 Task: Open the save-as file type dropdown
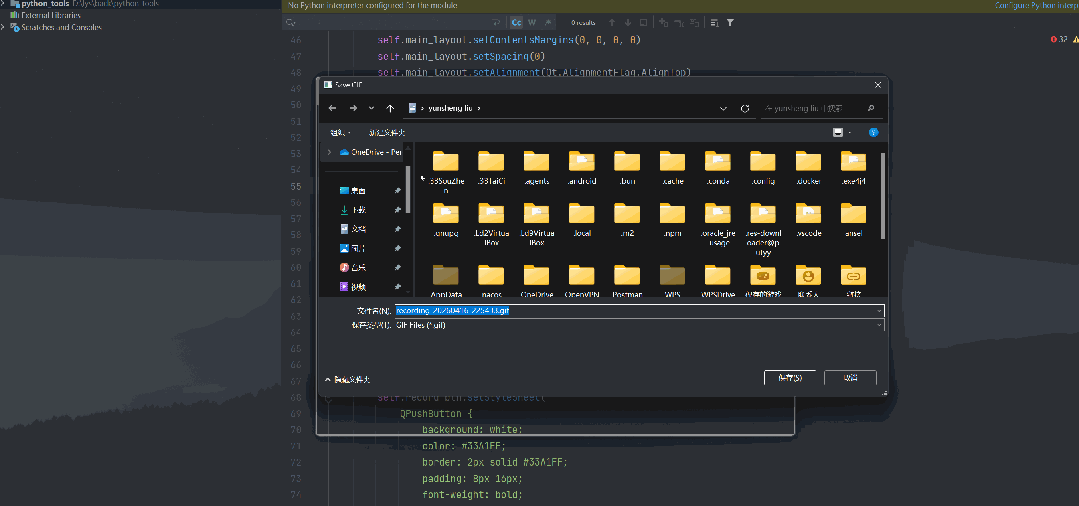coord(640,325)
